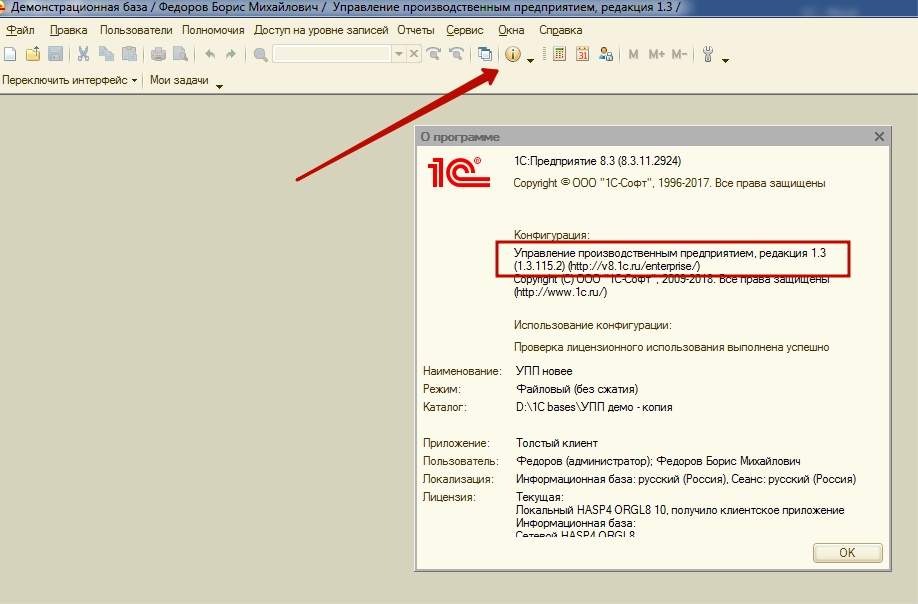Expand arrow after the wrench icon

point(725,60)
